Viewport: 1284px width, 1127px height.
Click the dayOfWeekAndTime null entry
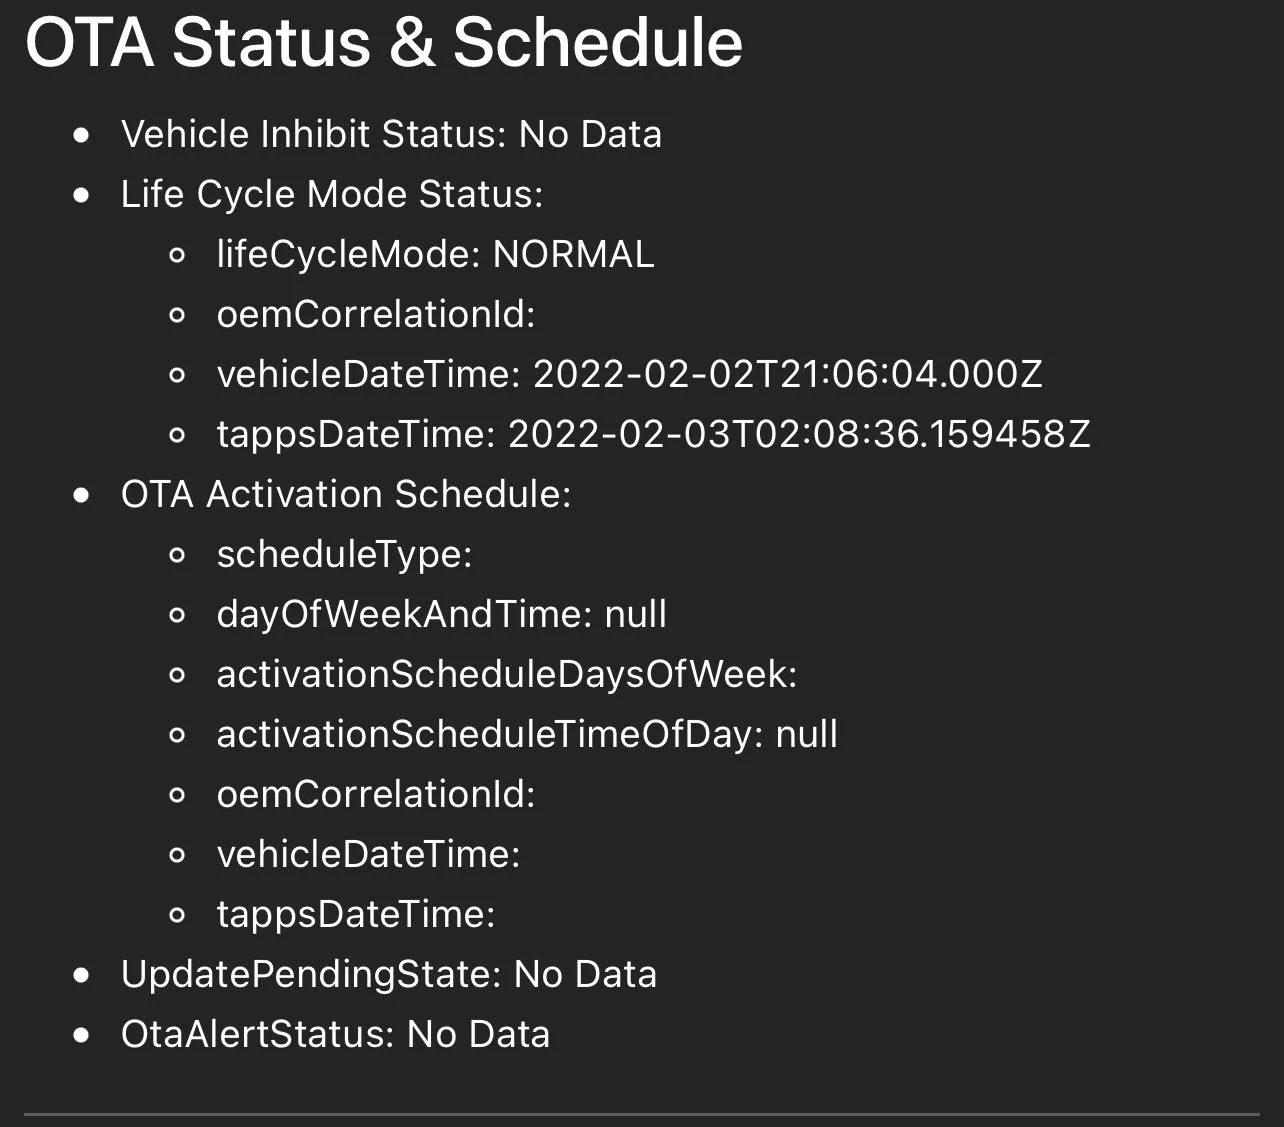pos(441,614)
